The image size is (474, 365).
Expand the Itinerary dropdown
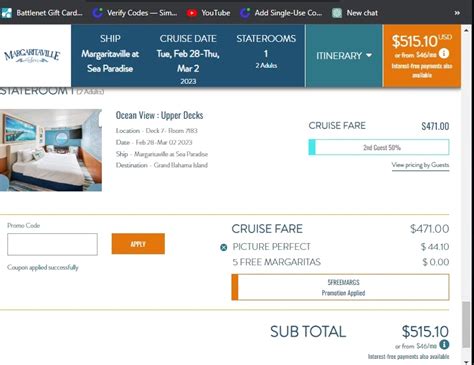point(344,56)
